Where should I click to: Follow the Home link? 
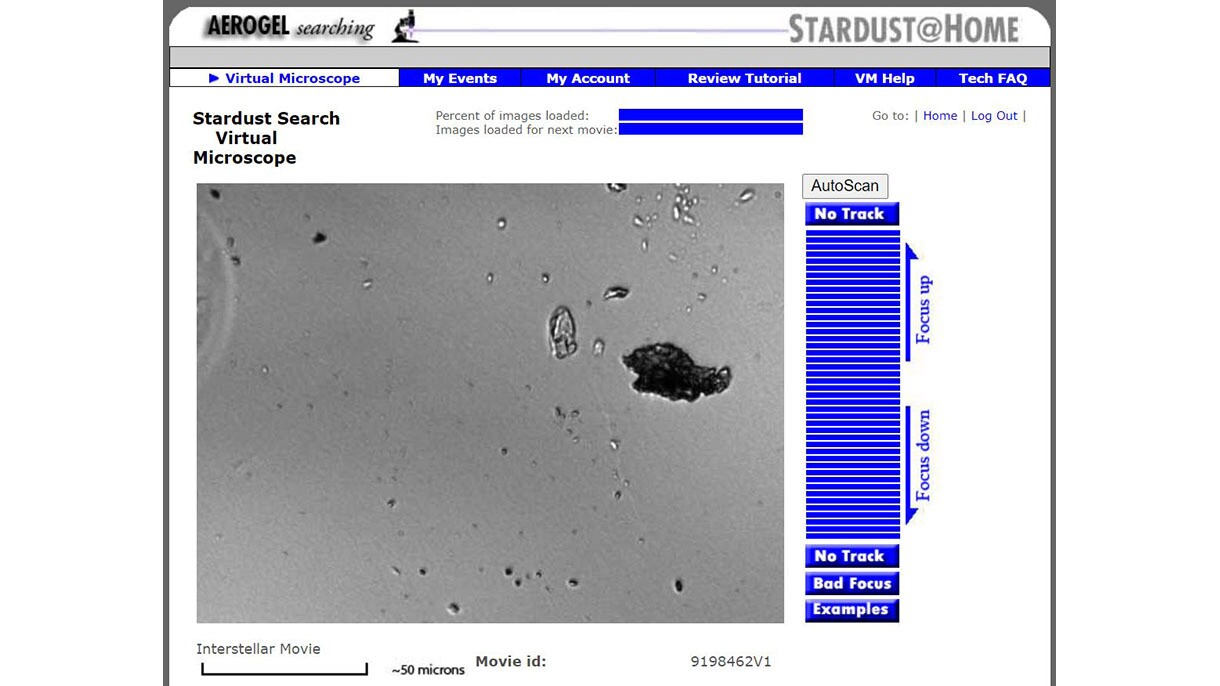point(940,116)
